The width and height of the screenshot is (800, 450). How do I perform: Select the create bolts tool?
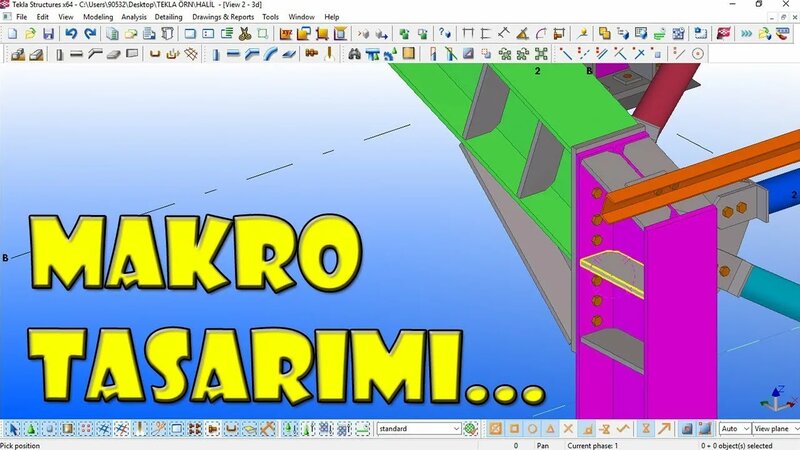pos(311,54)
